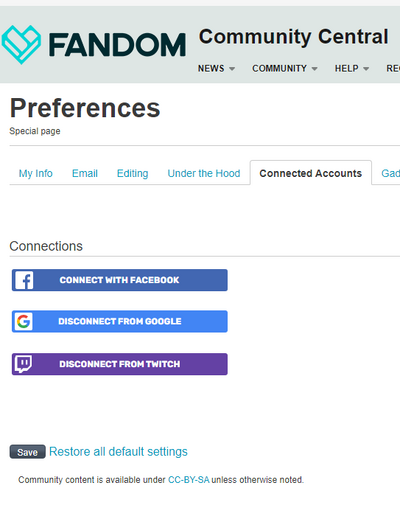Select the Connected Accounts tab

(x=311, y=173)
